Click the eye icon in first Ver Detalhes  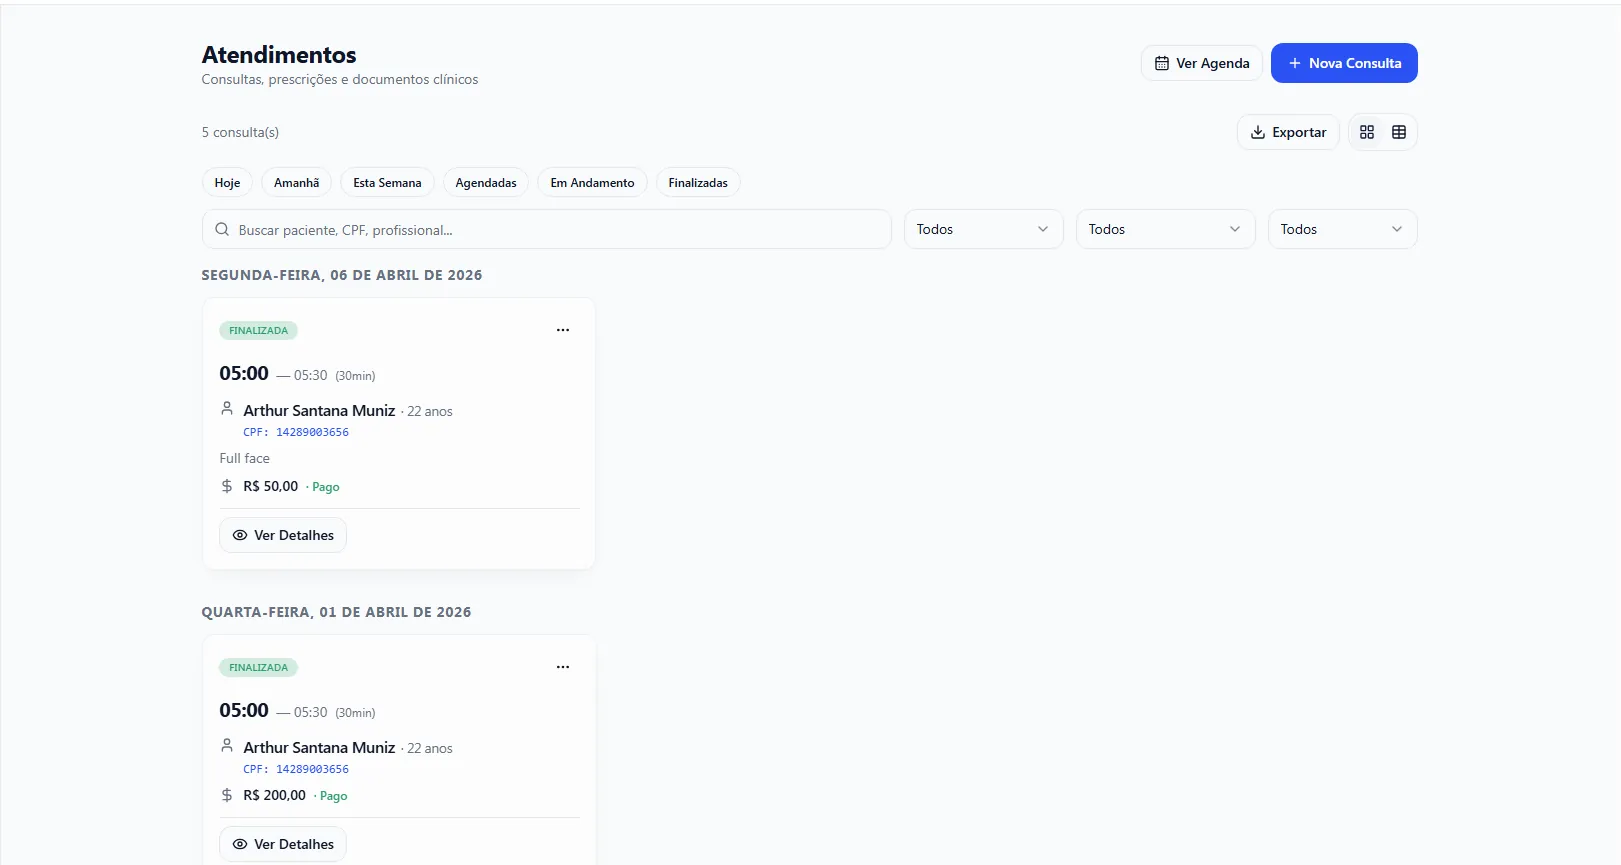(240, 535)
